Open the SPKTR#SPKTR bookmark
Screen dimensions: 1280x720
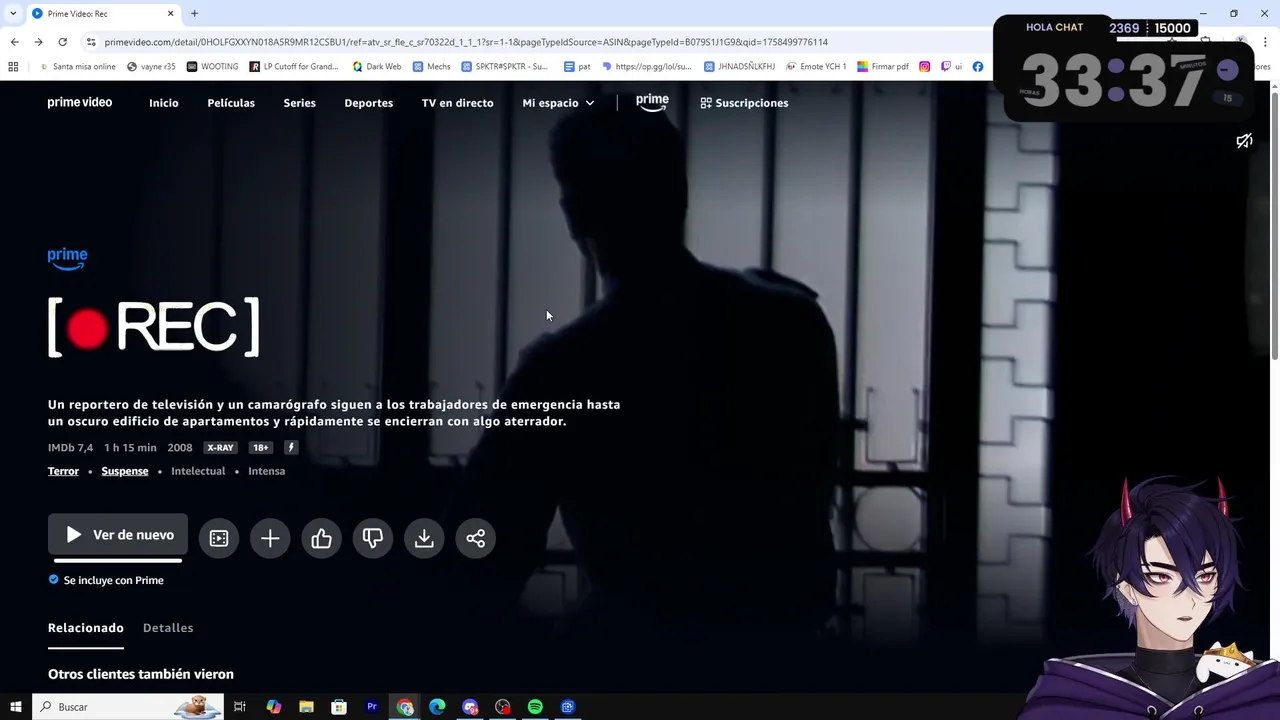pyautogui.click(x=505, y=67)
